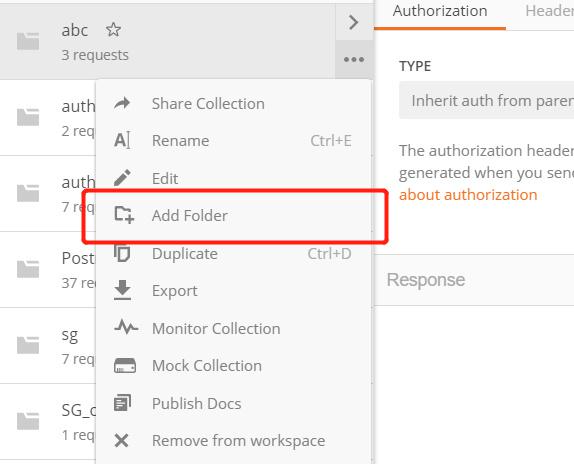The height and width of the screenshot is (464, 574).
Task: Expand the abc collection with chevron arrow
Action: point(354,22)
